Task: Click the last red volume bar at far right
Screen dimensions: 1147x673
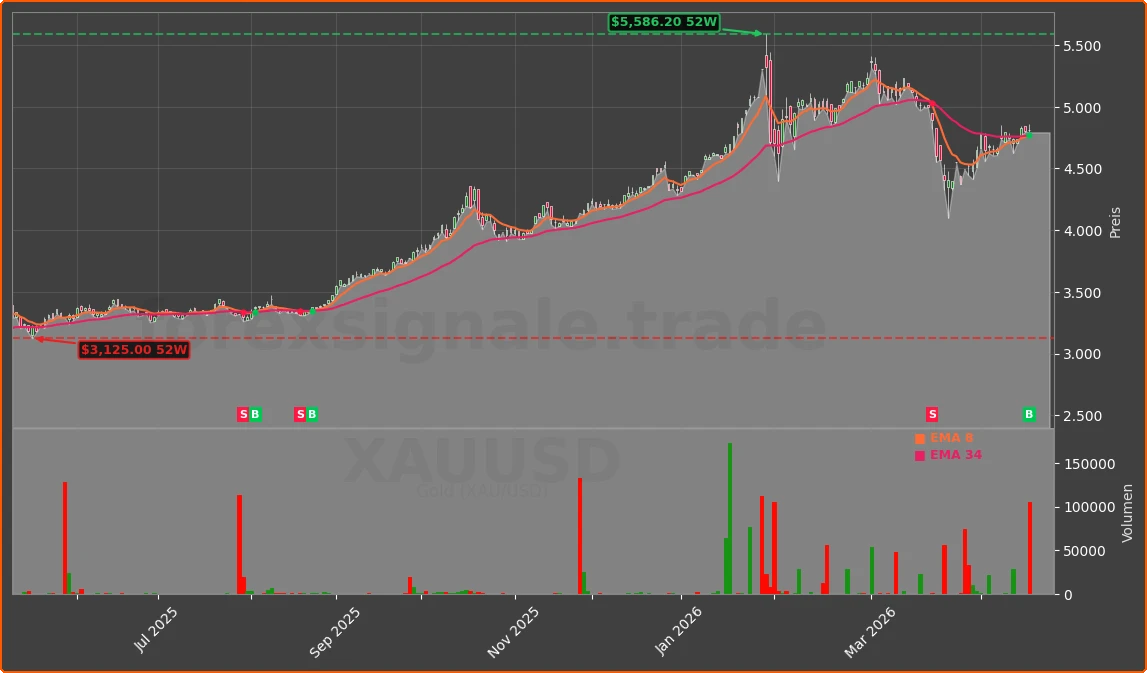Action: click(1030, 549)
